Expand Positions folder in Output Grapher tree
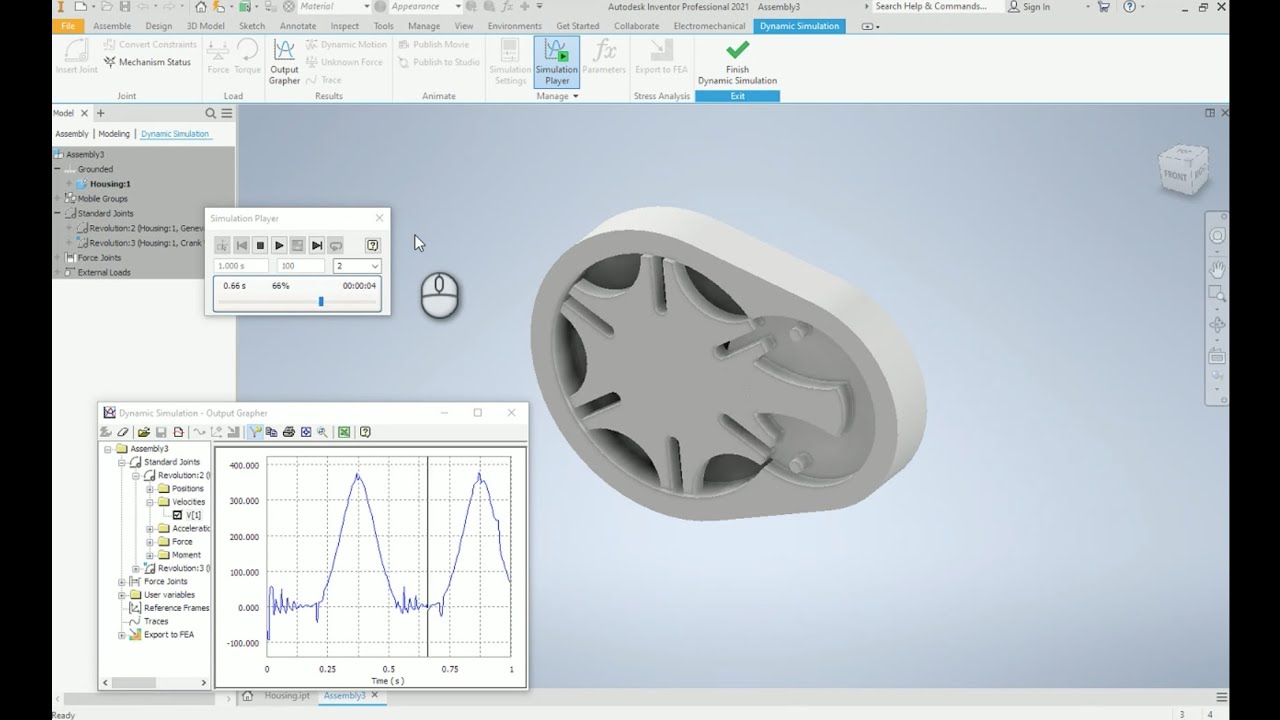The image size is (1280, 720). coord(150,488)
